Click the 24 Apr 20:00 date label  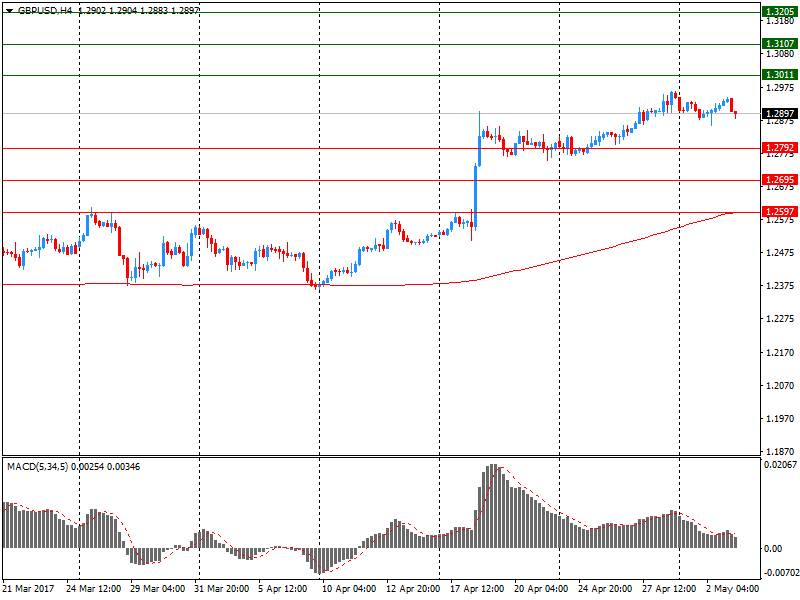[605, 589]
